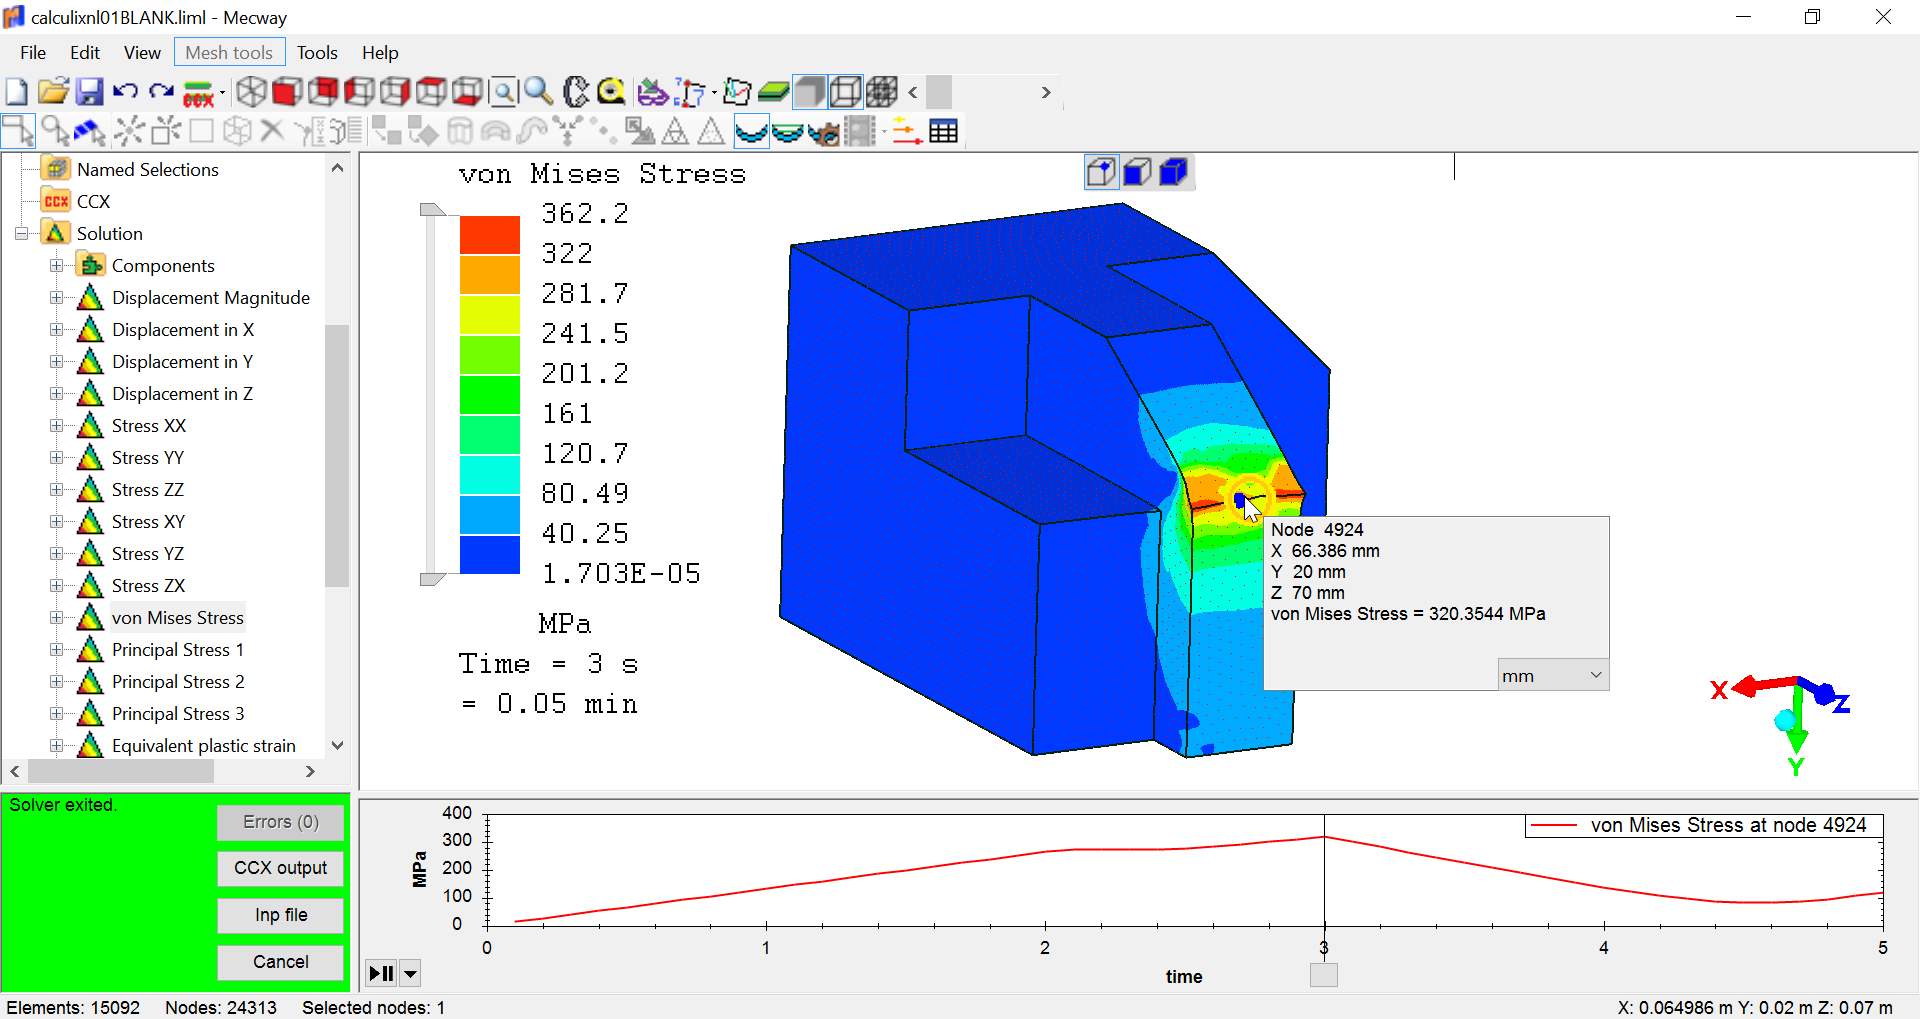Select the CCX tree item
The height and width of the screenshot is (1019, 1920).
[93, 201]
